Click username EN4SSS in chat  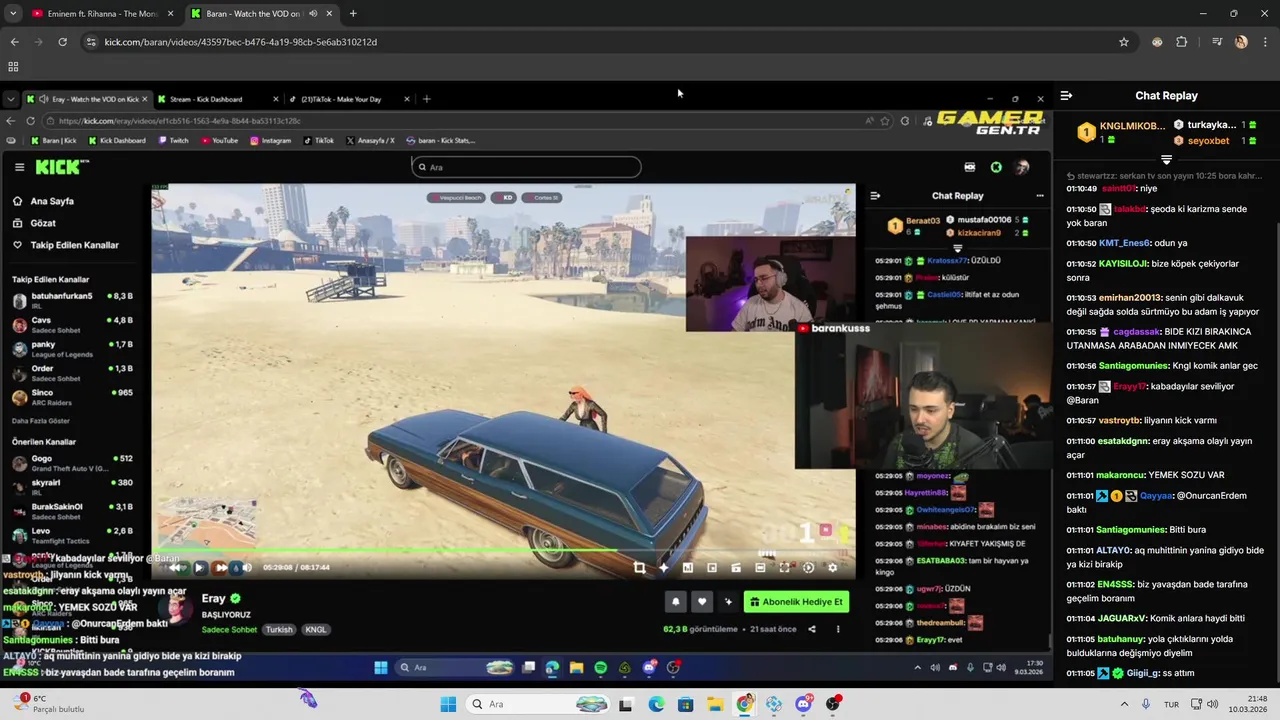coord(1115,585)
